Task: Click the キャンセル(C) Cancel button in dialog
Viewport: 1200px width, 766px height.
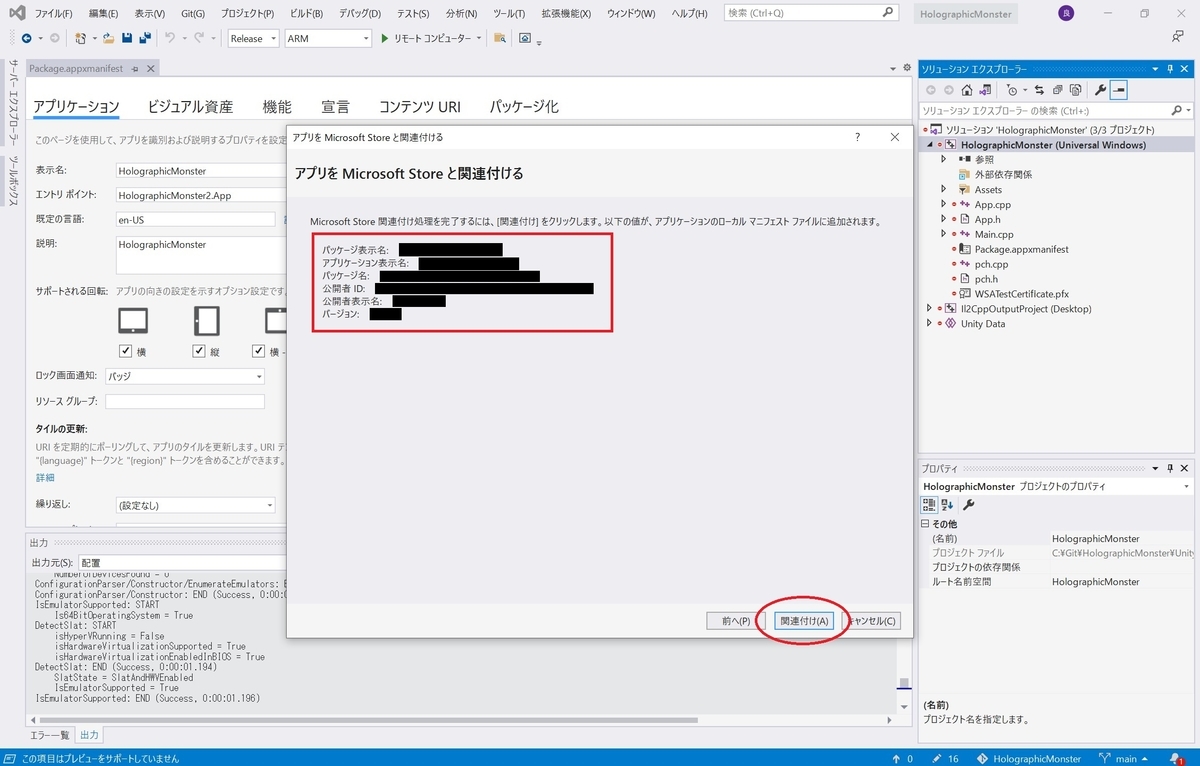Action: tap(872, 621)
